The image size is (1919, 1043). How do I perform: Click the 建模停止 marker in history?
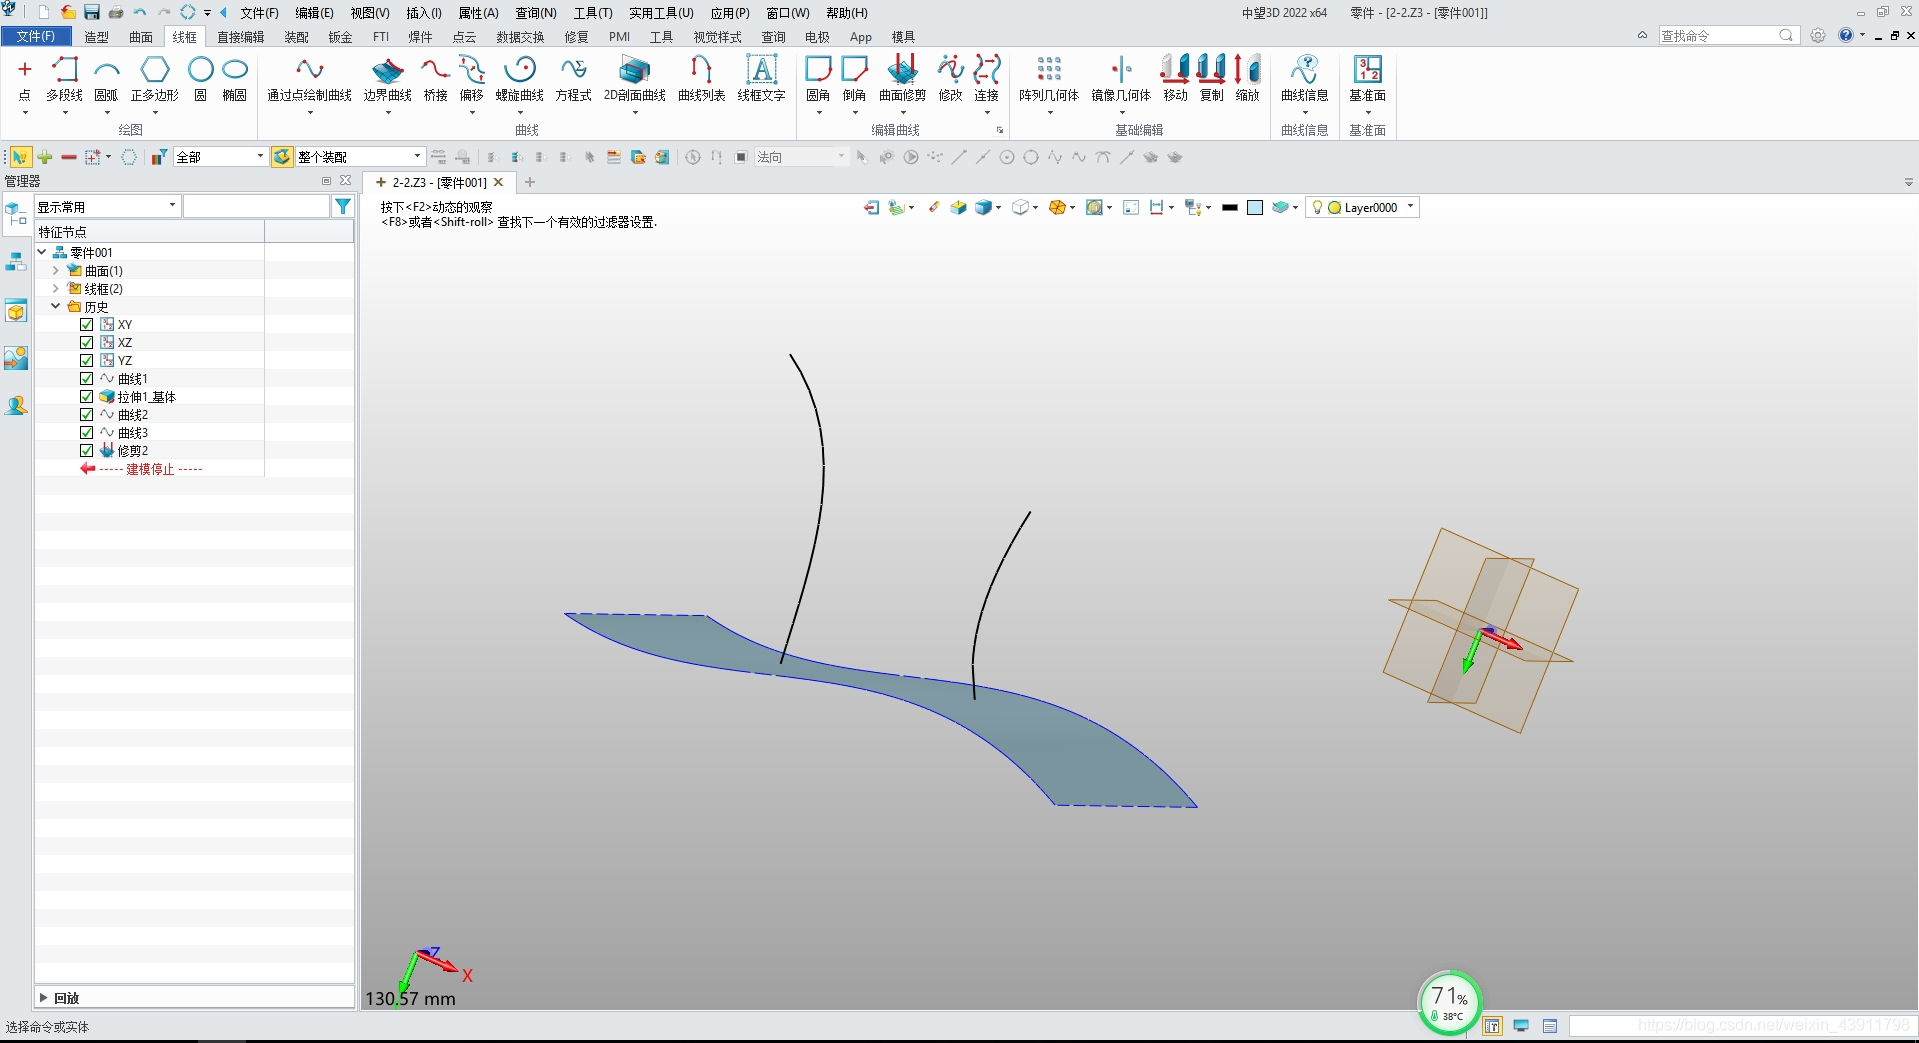150,469
